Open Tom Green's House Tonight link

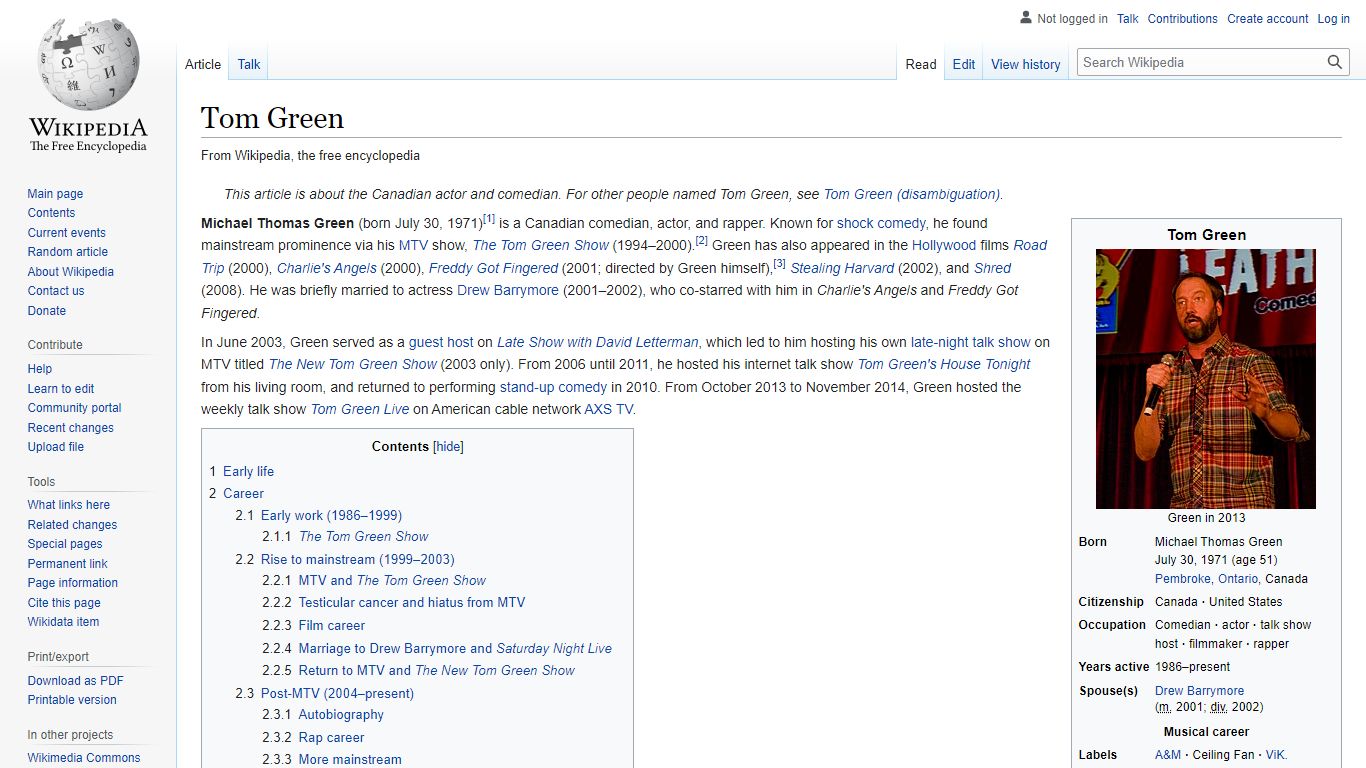click(x=944, y=364)
